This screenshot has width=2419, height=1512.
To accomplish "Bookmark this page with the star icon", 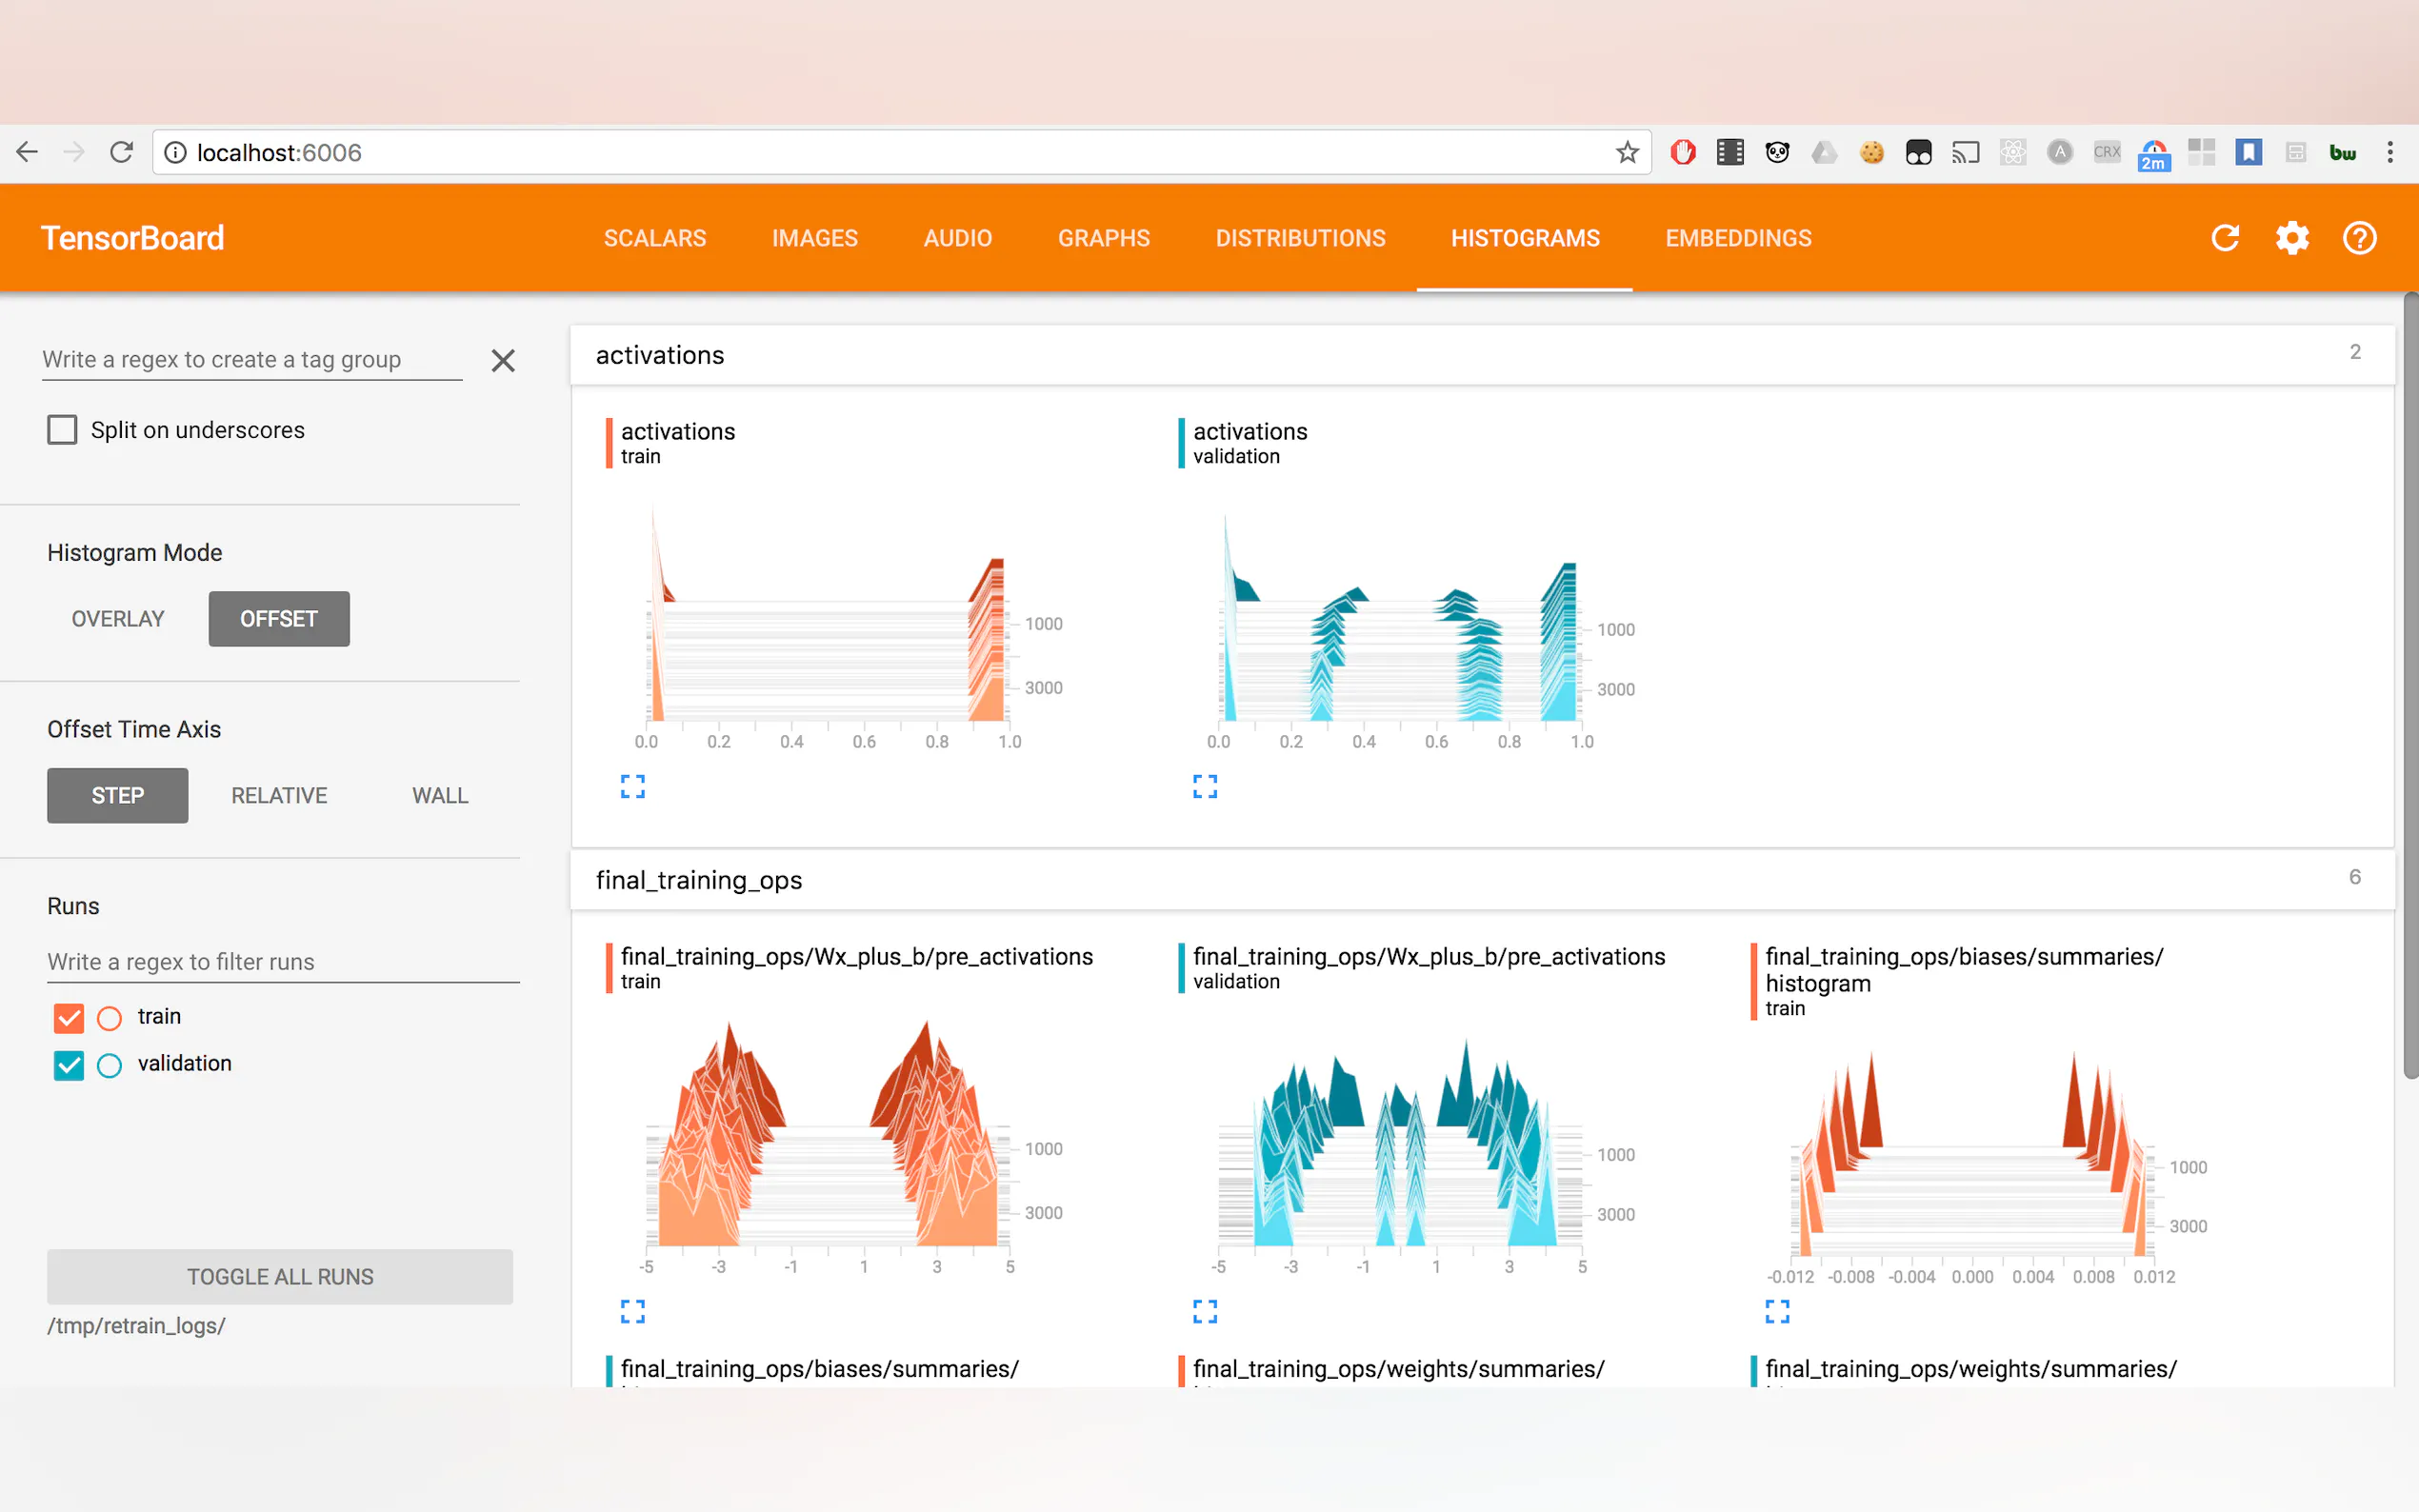I will coord(1627,152).
